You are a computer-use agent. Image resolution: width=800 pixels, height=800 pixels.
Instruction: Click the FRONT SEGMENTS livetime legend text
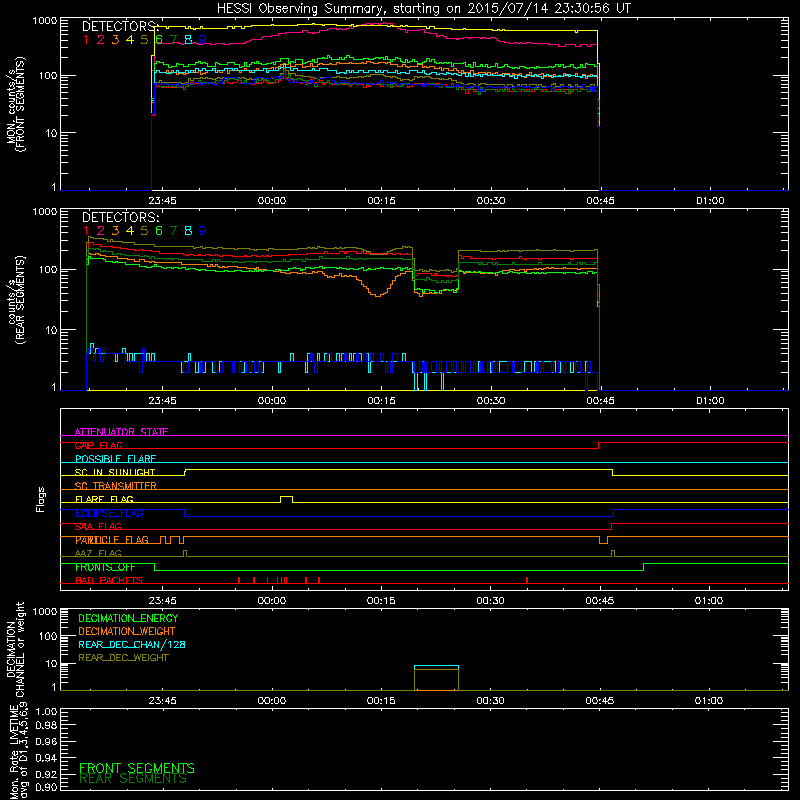coord(137,768)
